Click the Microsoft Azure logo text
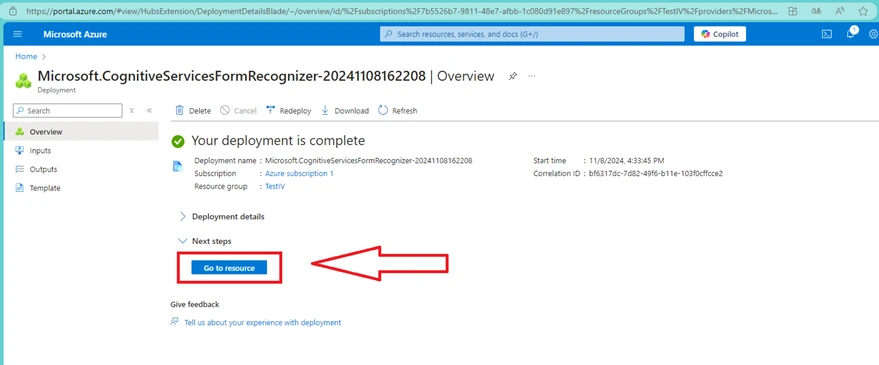879x365 pixels. 75,34
